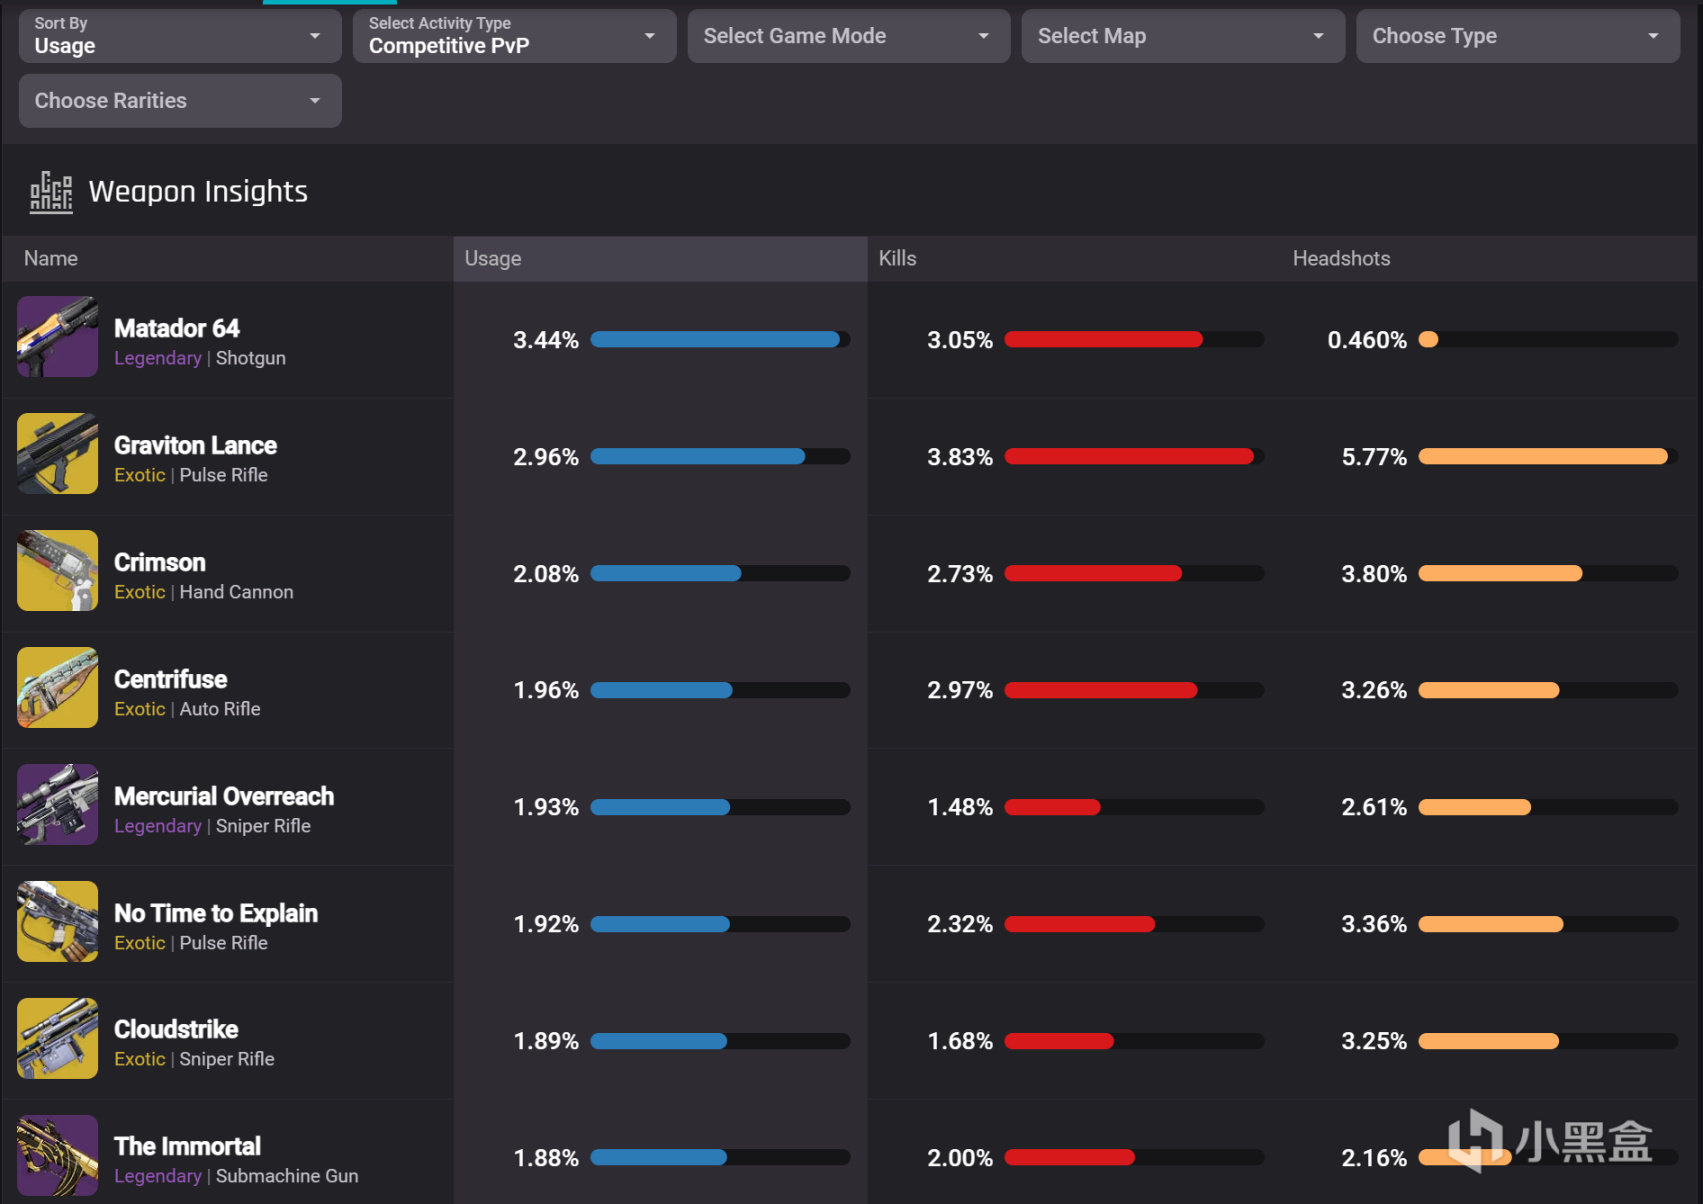
Task: Click the Submachine Gun type label
Action: pyautogui.click(x=287, y=1176)
